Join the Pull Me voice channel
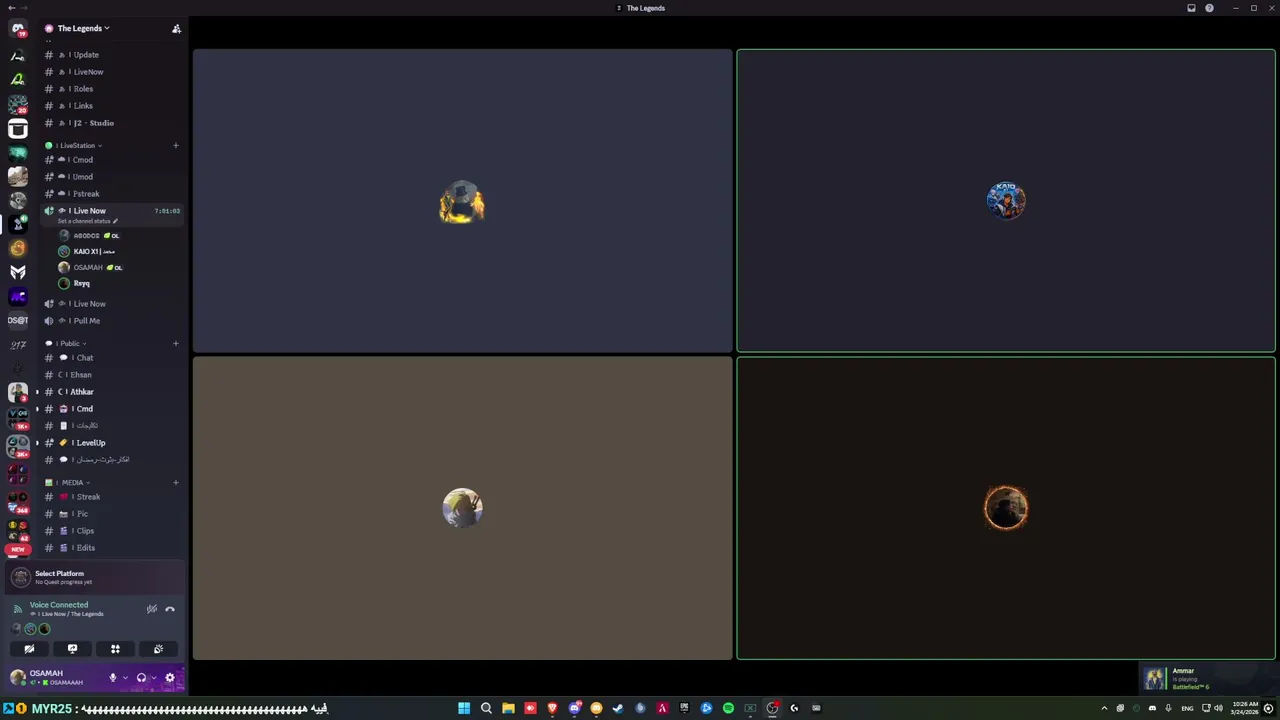Viewport: 1280px width, 720px height. (112, 321)
